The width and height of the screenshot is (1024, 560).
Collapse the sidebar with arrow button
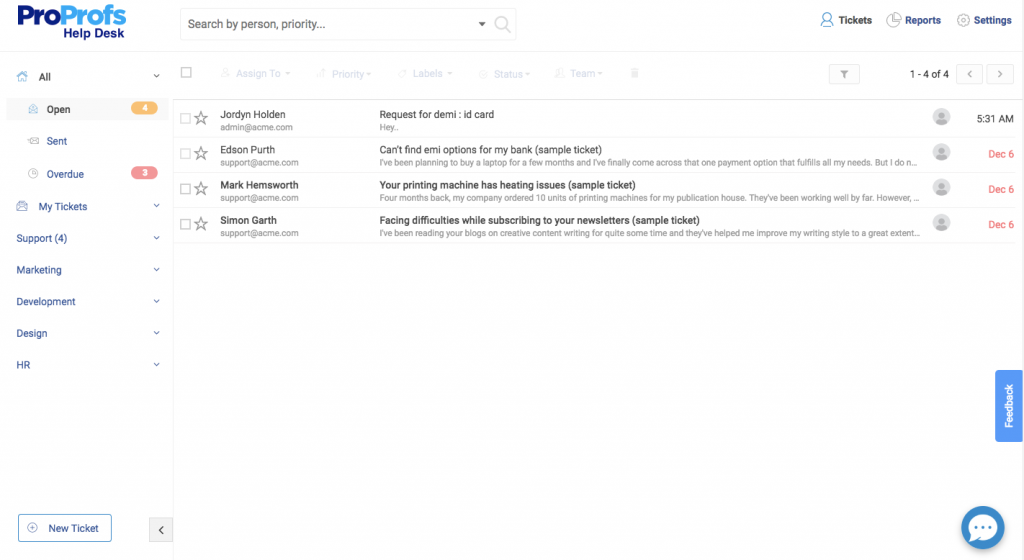161,529
